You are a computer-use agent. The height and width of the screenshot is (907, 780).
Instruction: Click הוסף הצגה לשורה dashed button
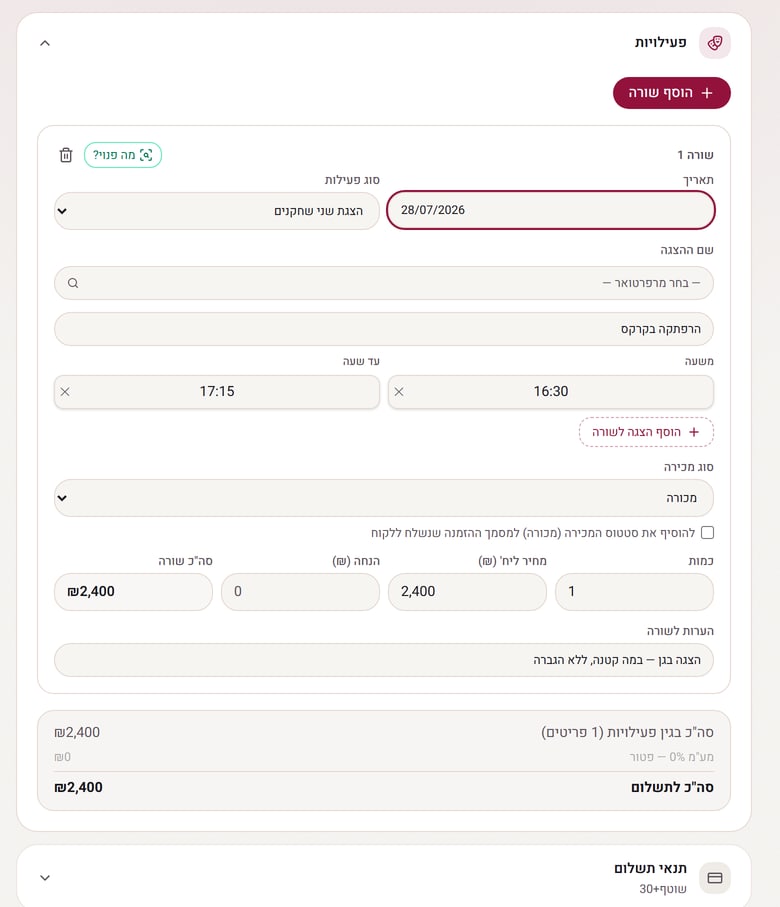[646, 432]
